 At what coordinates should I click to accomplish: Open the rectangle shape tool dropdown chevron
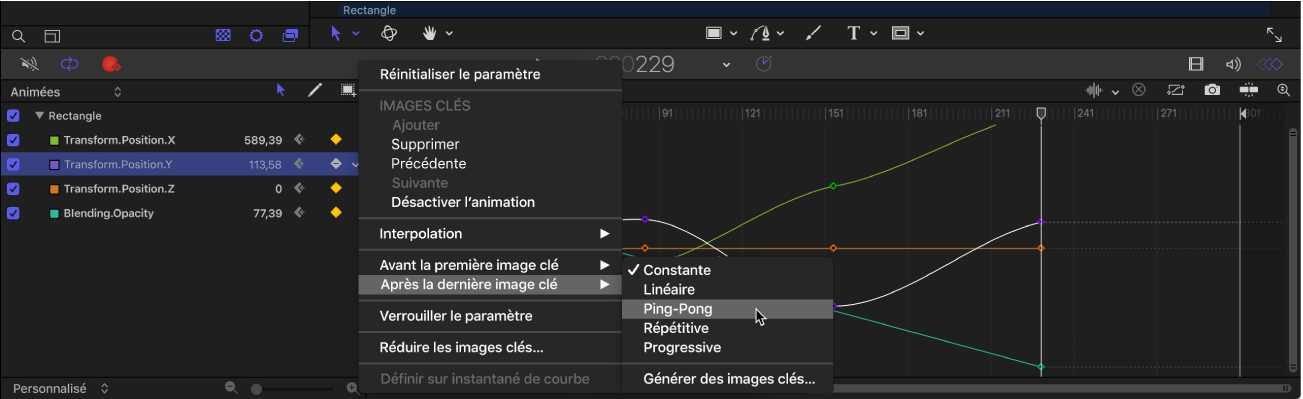tap(733, 34)
